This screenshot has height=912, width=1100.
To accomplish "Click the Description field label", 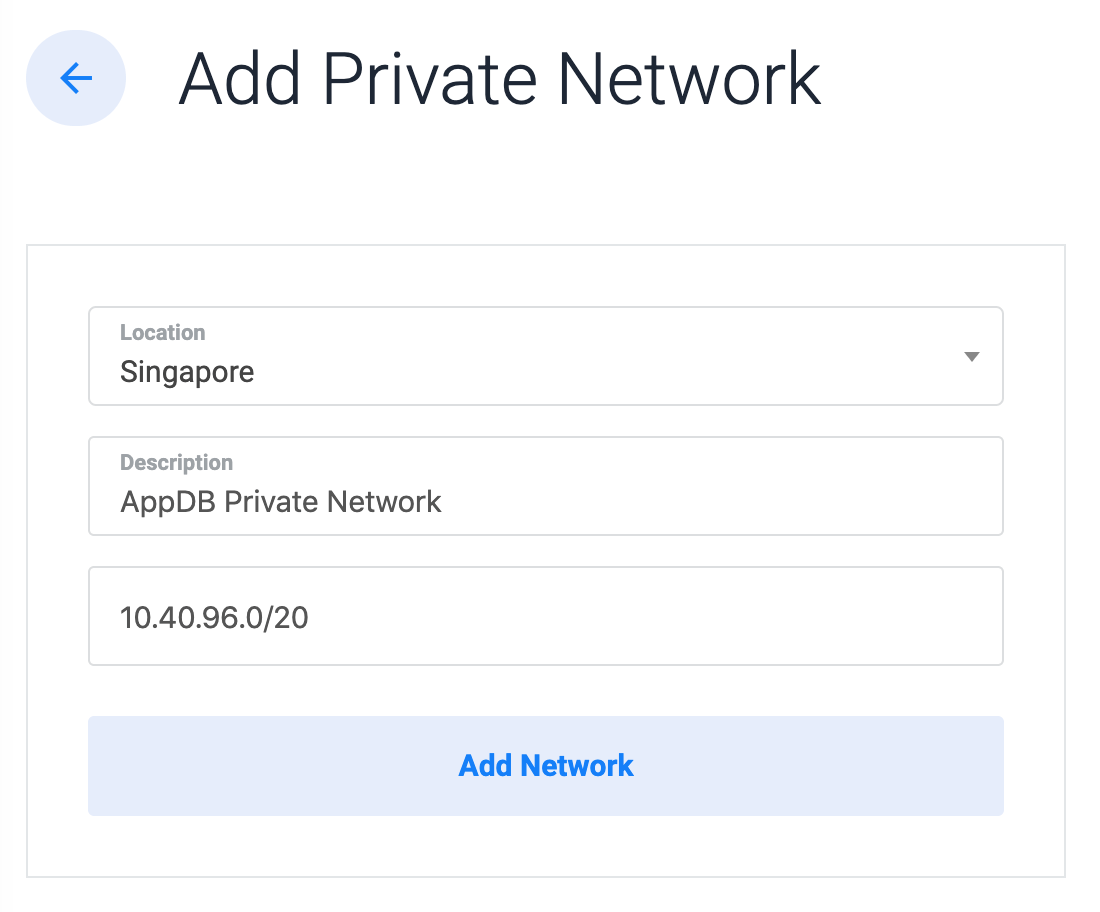I will point(176,462).
